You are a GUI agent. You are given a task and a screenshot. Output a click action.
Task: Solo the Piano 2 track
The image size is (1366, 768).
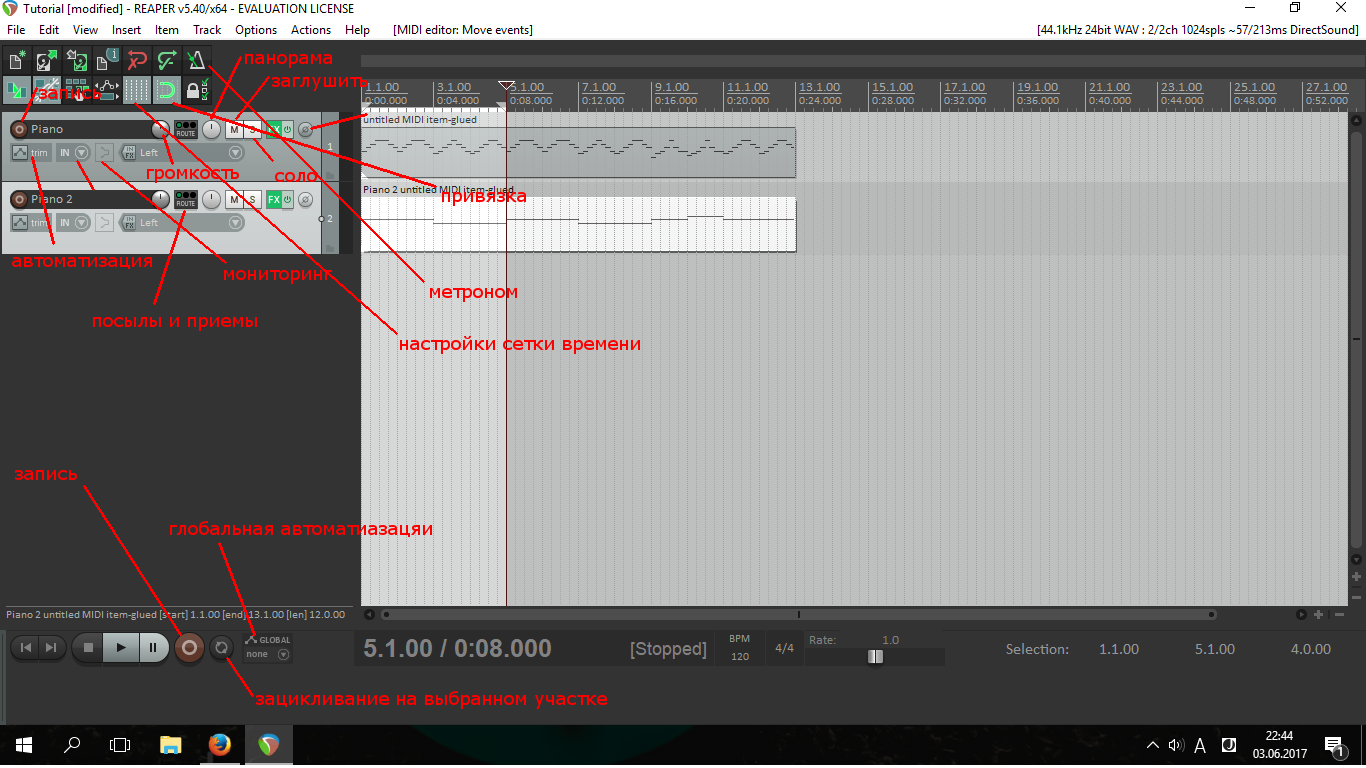(253, 199)
